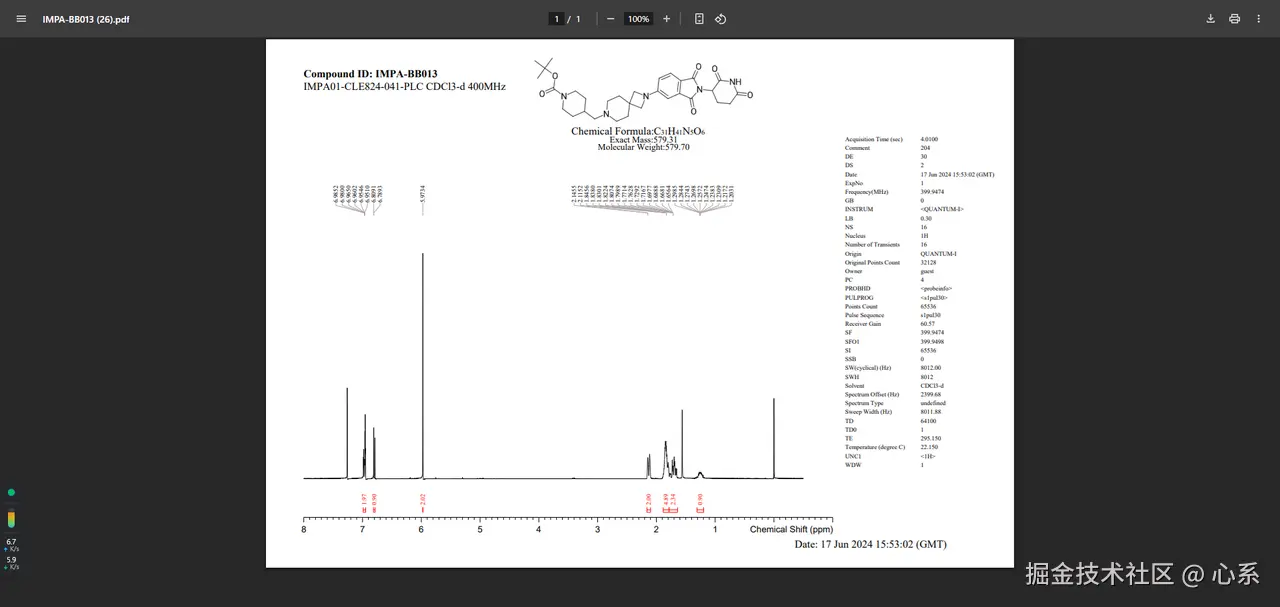Click the Number of Transients label
This screenshot has height=607, width=1280.
coord(872,245)
